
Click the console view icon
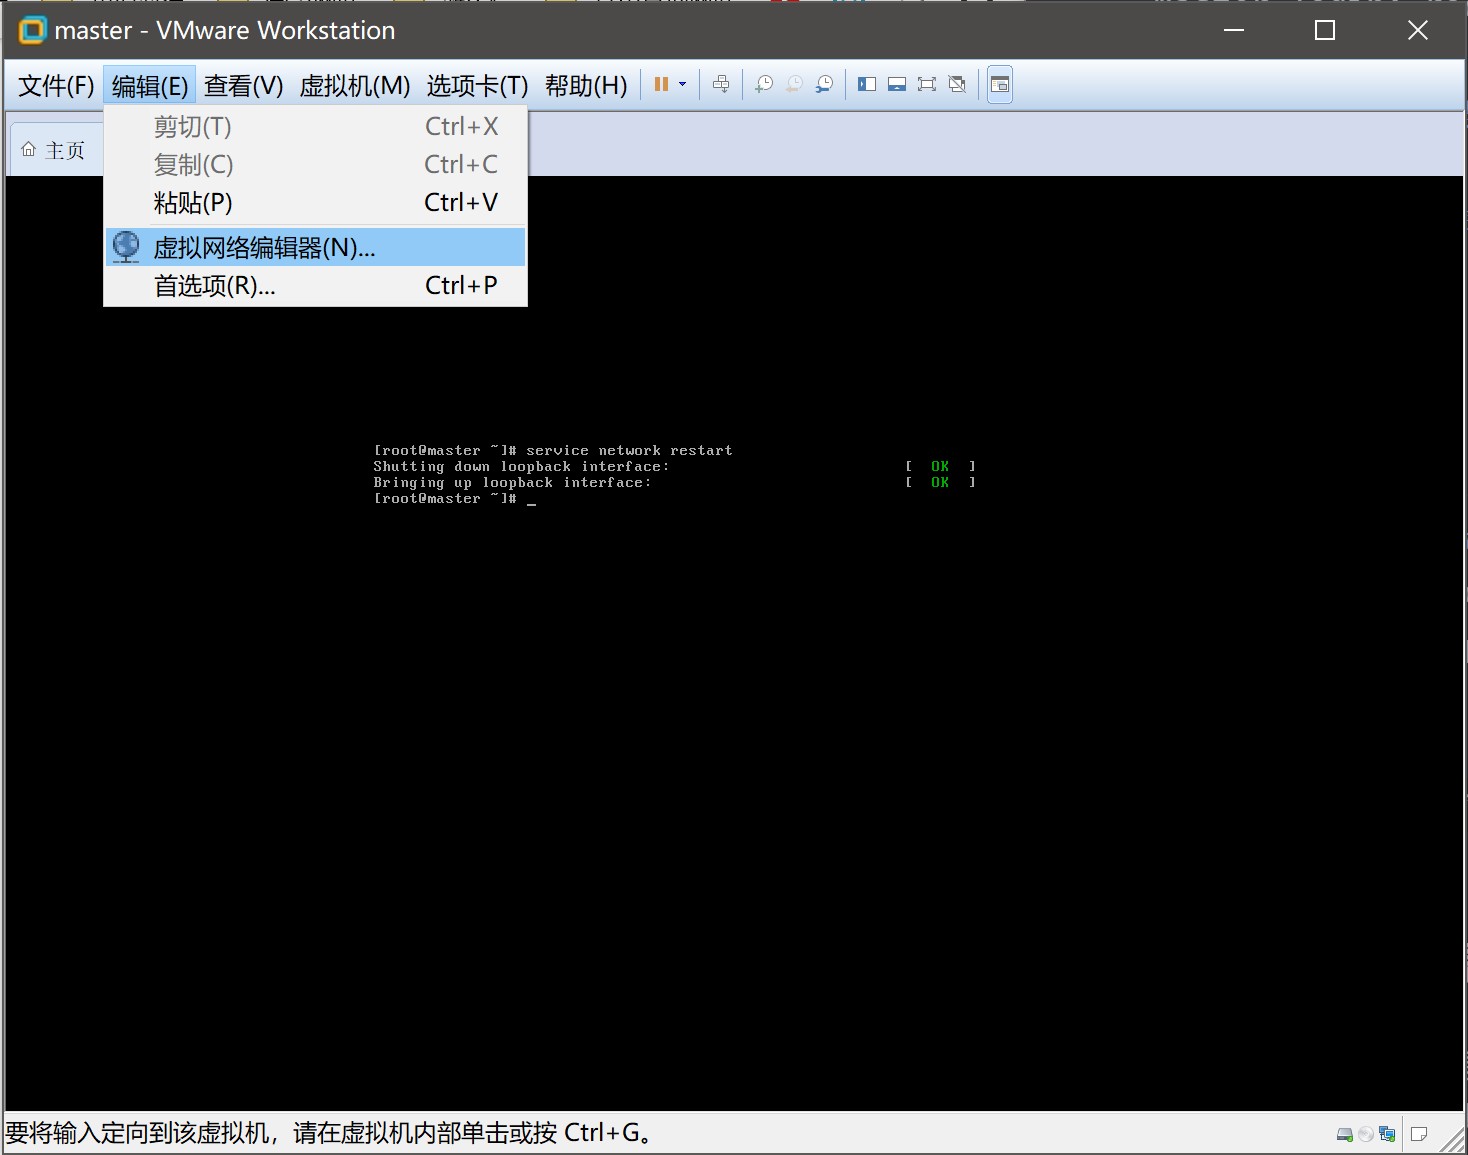[1000, 85]
